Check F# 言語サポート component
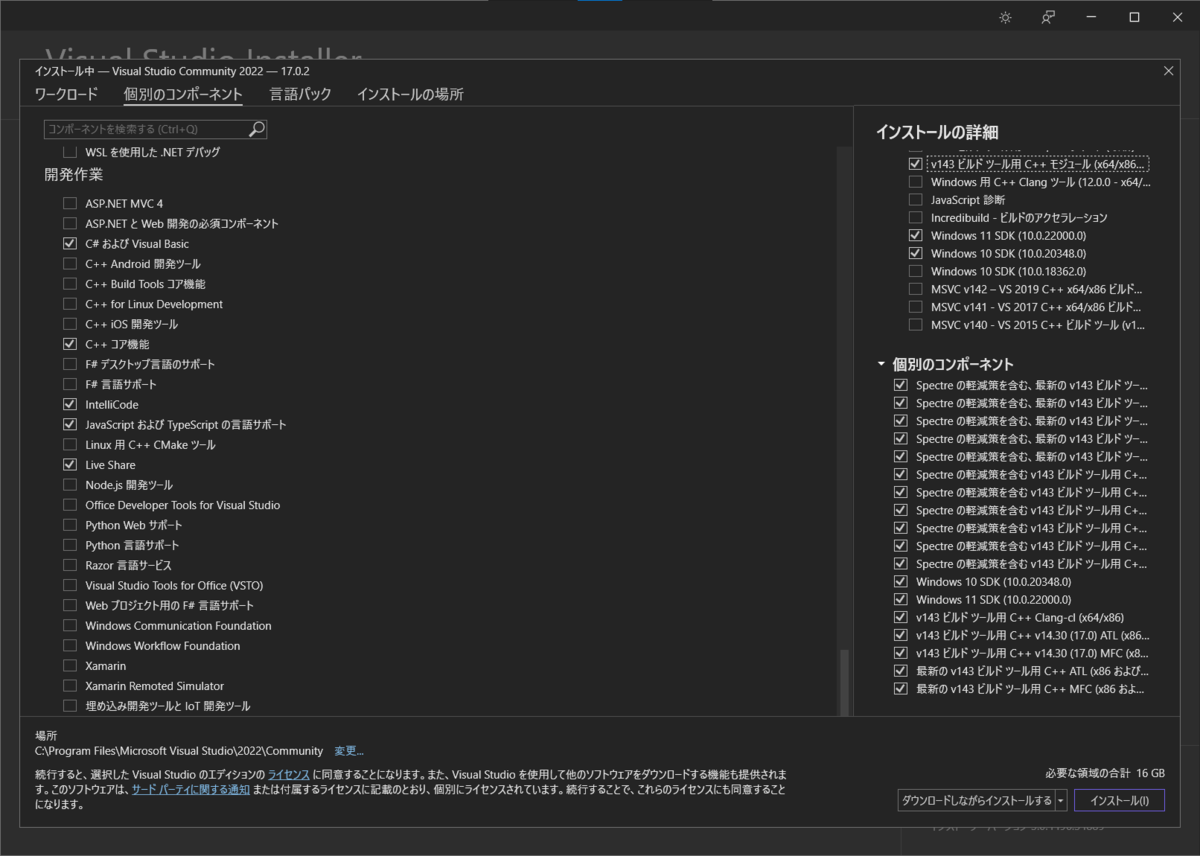The width and height of the screenshot is (1200, 856). (x=70, y=384)
